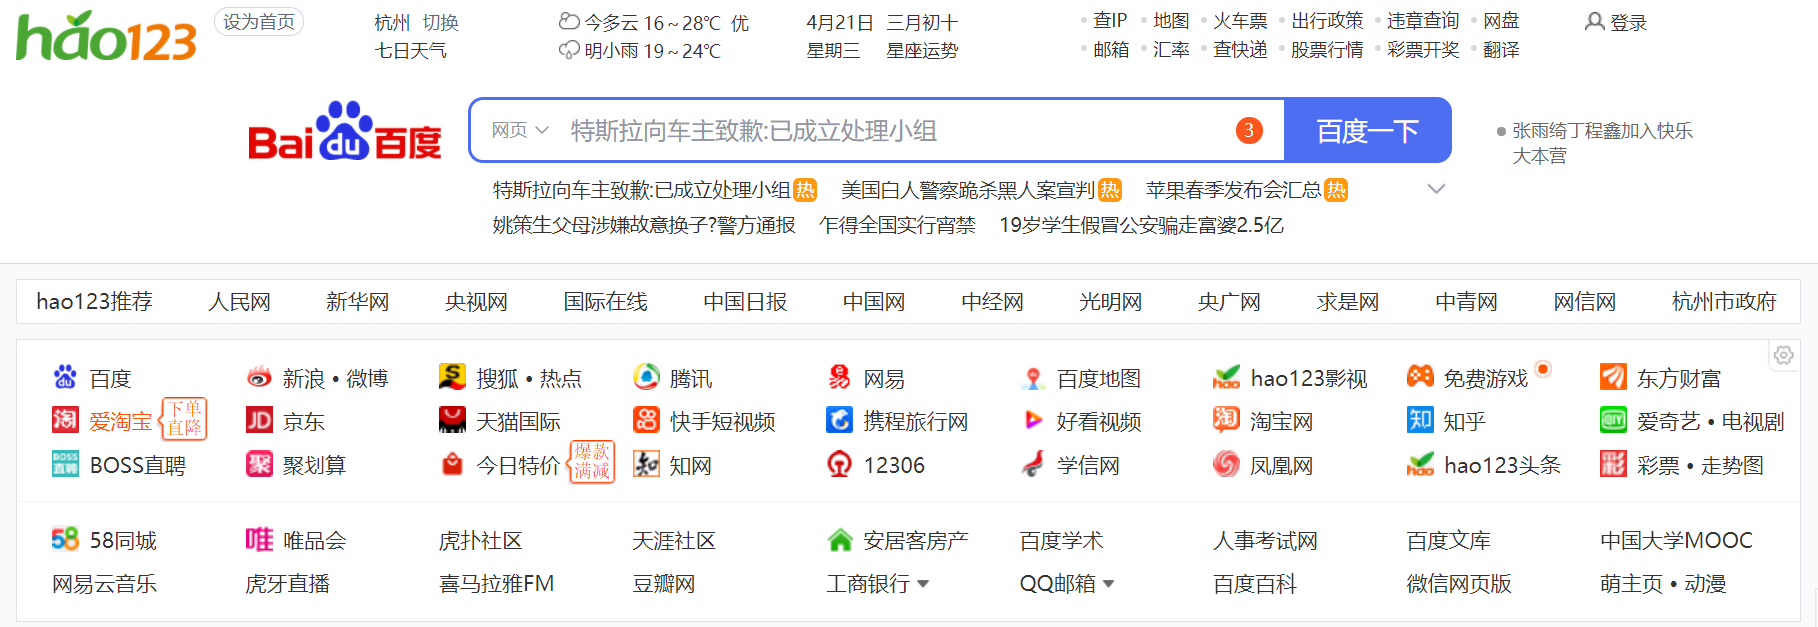This screenshot has width=1818, height=627.
Task: Open 微信网页版 link
Action: pyautogui.click(x=1459, y=583)
